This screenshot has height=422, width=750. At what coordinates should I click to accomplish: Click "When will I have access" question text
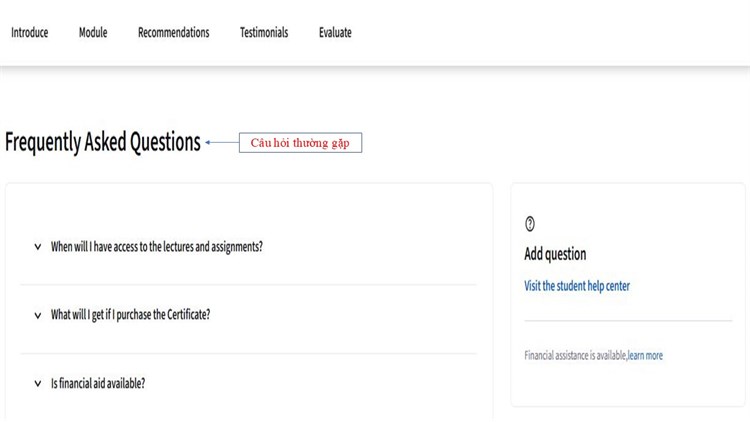coord(157,246)
